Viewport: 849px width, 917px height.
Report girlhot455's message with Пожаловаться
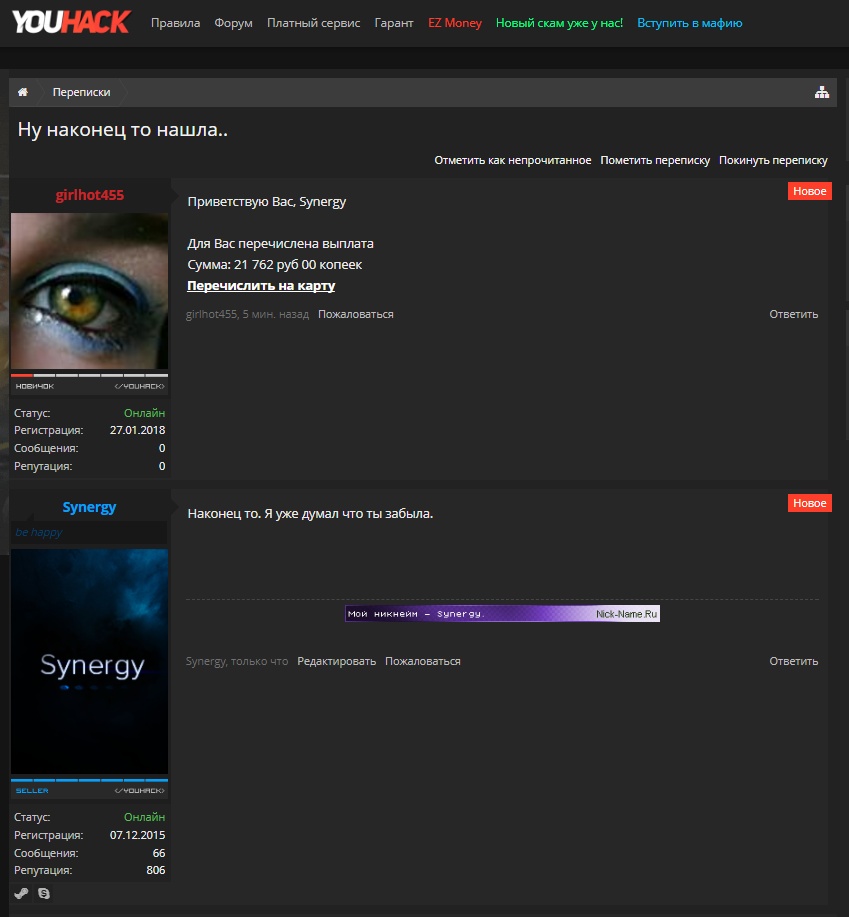[356, 314]
